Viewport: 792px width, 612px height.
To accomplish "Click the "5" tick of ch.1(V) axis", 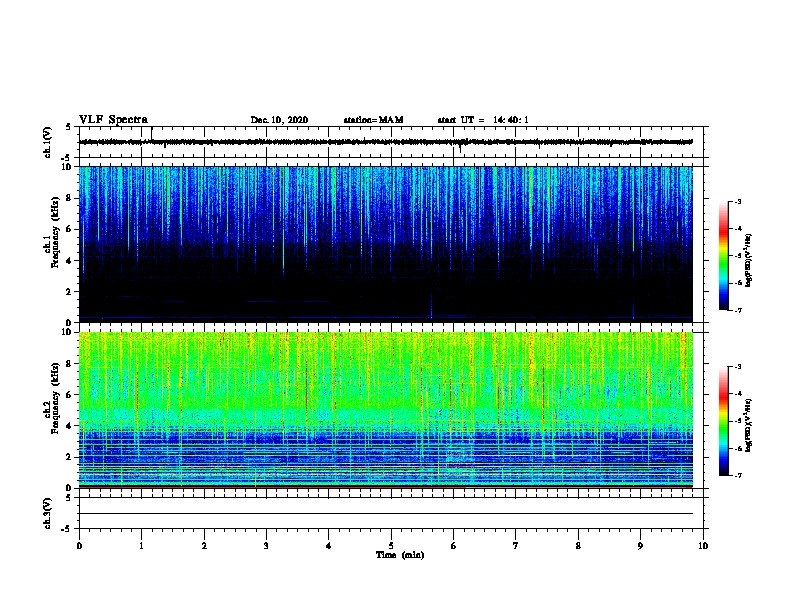I will coord(69,127).
